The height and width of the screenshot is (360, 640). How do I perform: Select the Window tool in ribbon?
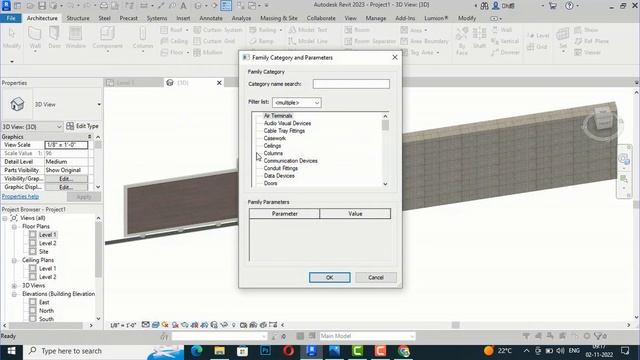[x=76, y=38]
